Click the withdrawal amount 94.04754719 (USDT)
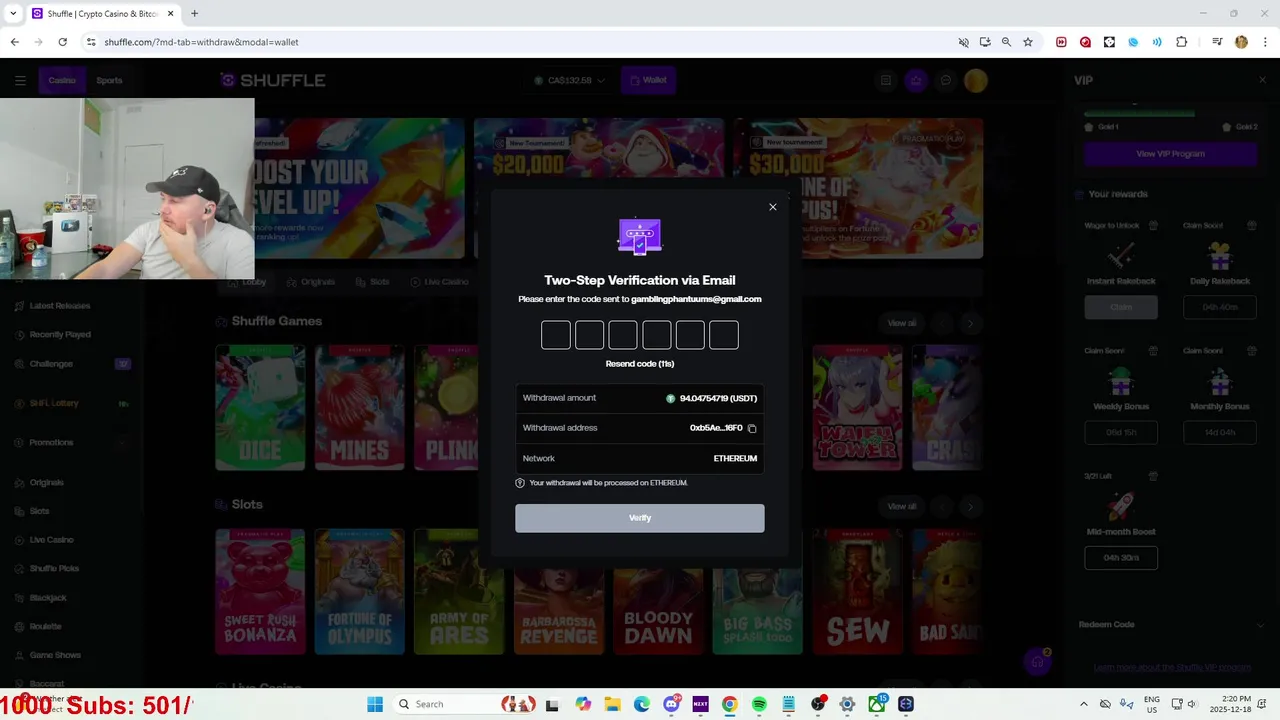Screen dimensions: 1280x720 click(x=718, y=398)
